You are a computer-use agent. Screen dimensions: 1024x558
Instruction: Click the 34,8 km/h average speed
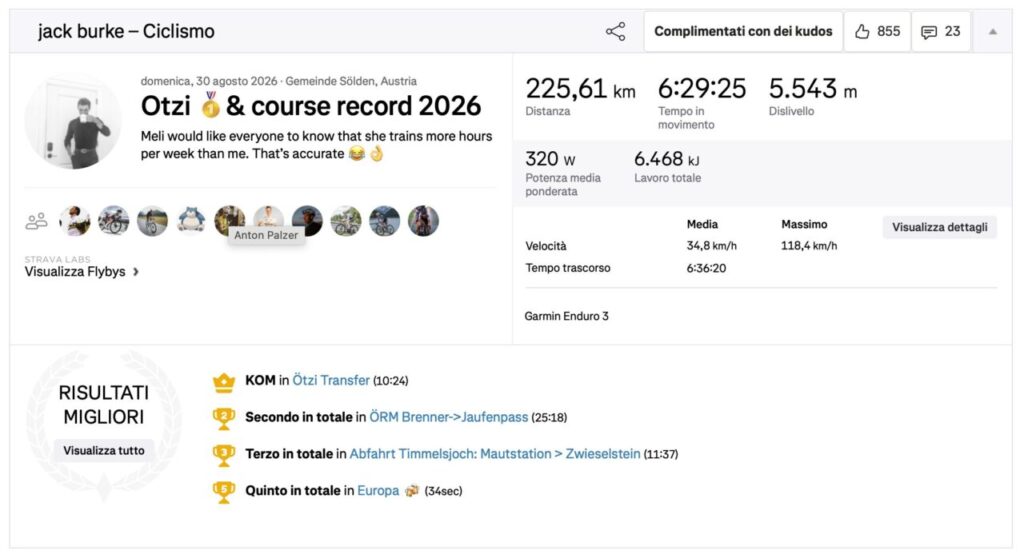coord(711,246)
